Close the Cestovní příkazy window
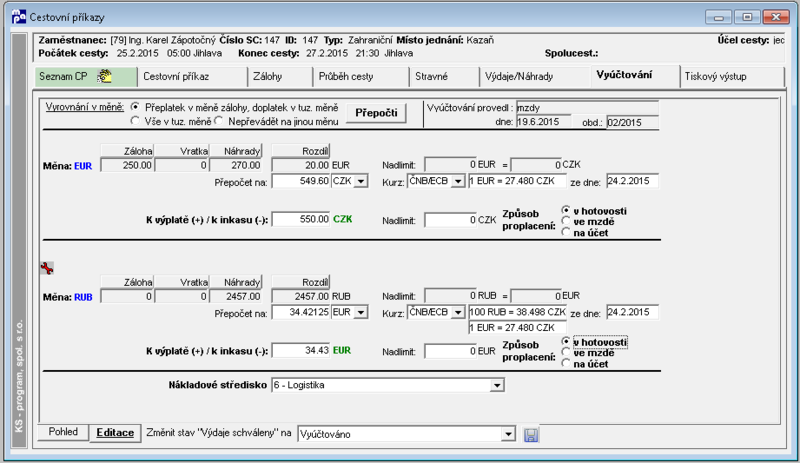Screen dimensions: 800x463 tap(776, 17)
